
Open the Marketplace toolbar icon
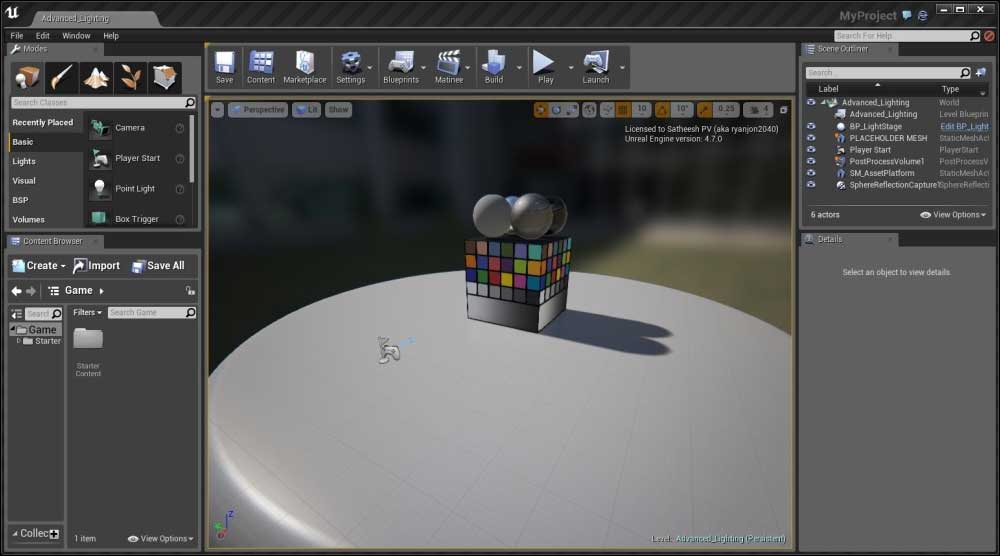(x=305, y=67)
